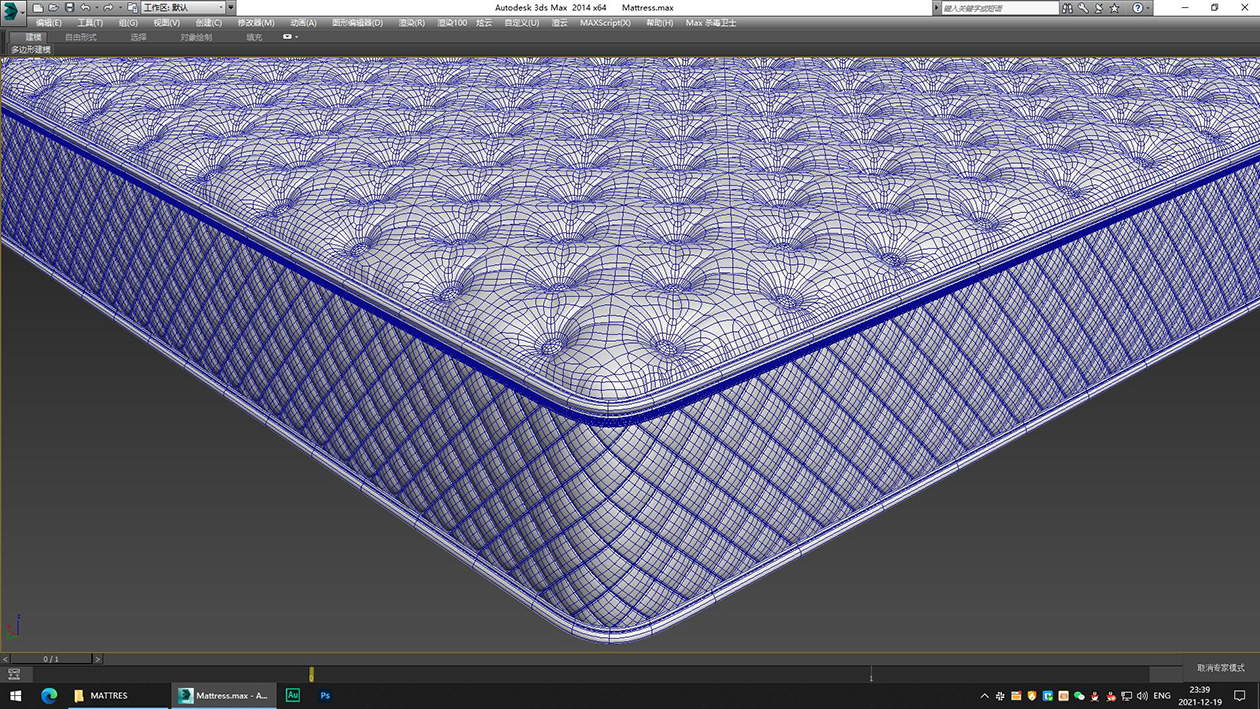Click the binoculars search icon
This screenshot has height=709, width=1260.
pyautogui.click(x=1068, y=8)
